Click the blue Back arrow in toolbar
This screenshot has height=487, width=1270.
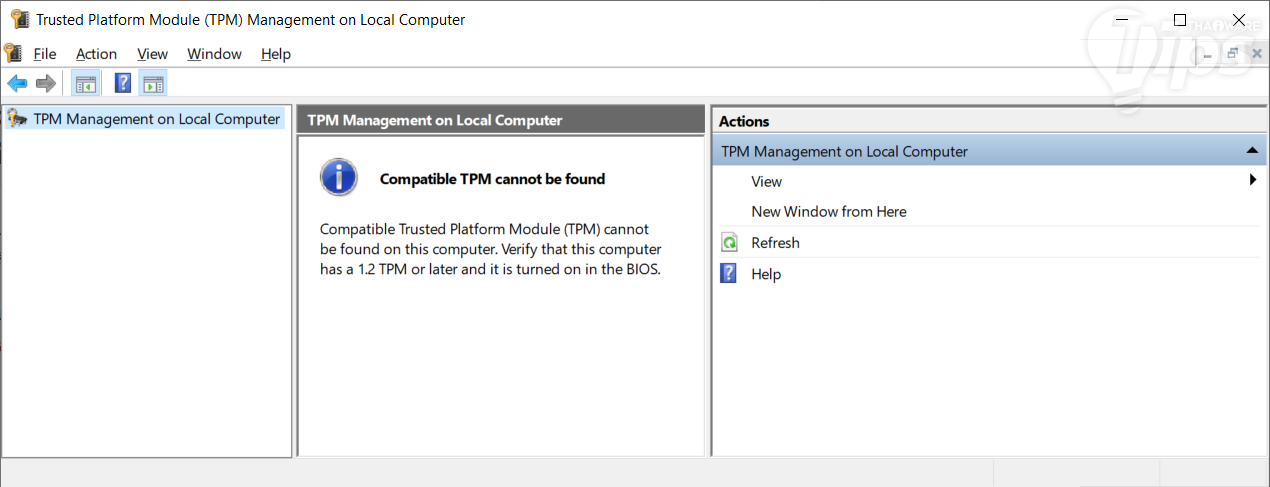point(17,84)
